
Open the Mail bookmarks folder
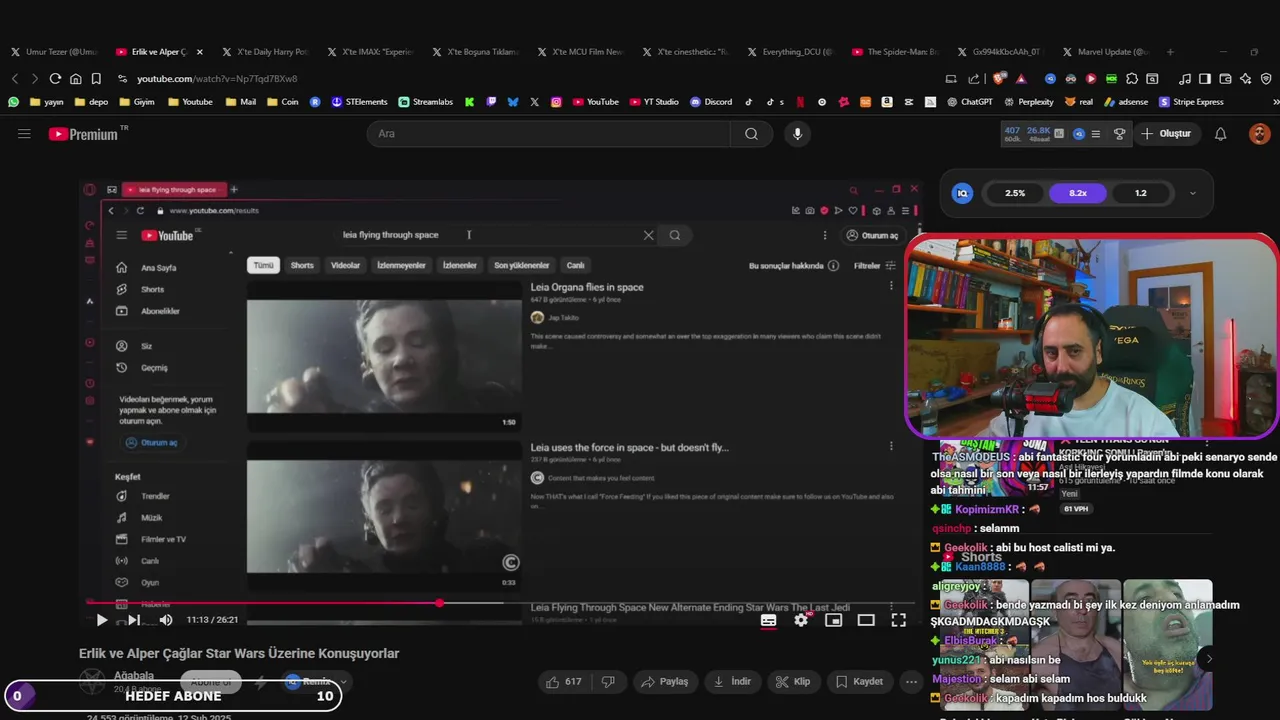pyautogui.click(x=240, y=102)
